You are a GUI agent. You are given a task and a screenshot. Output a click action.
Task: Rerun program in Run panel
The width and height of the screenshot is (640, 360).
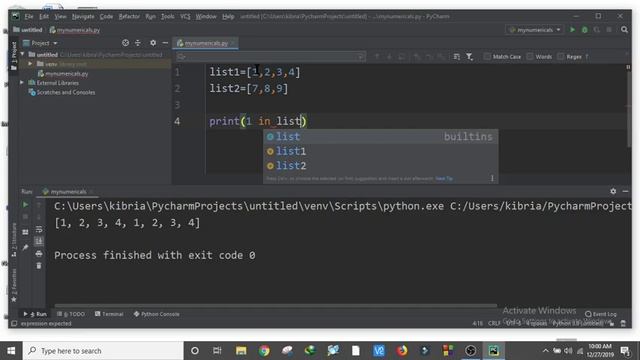point(25,204)
